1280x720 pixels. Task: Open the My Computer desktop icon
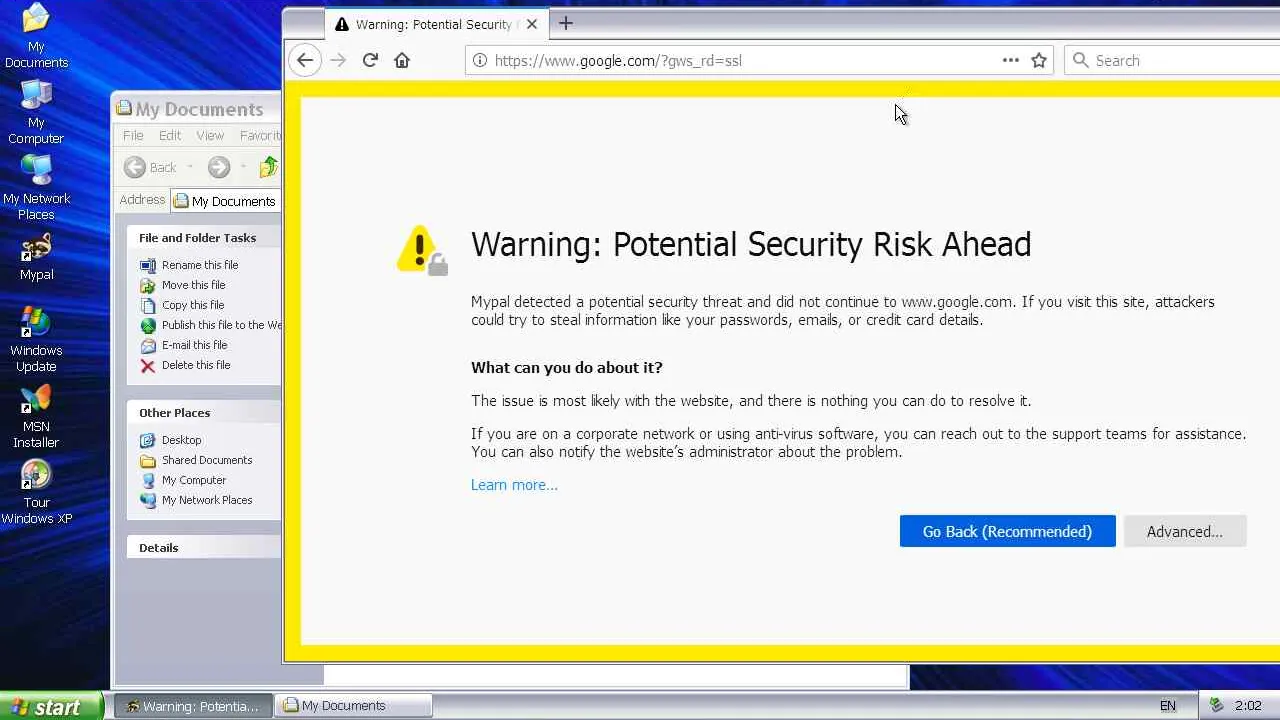coord(36,112)
